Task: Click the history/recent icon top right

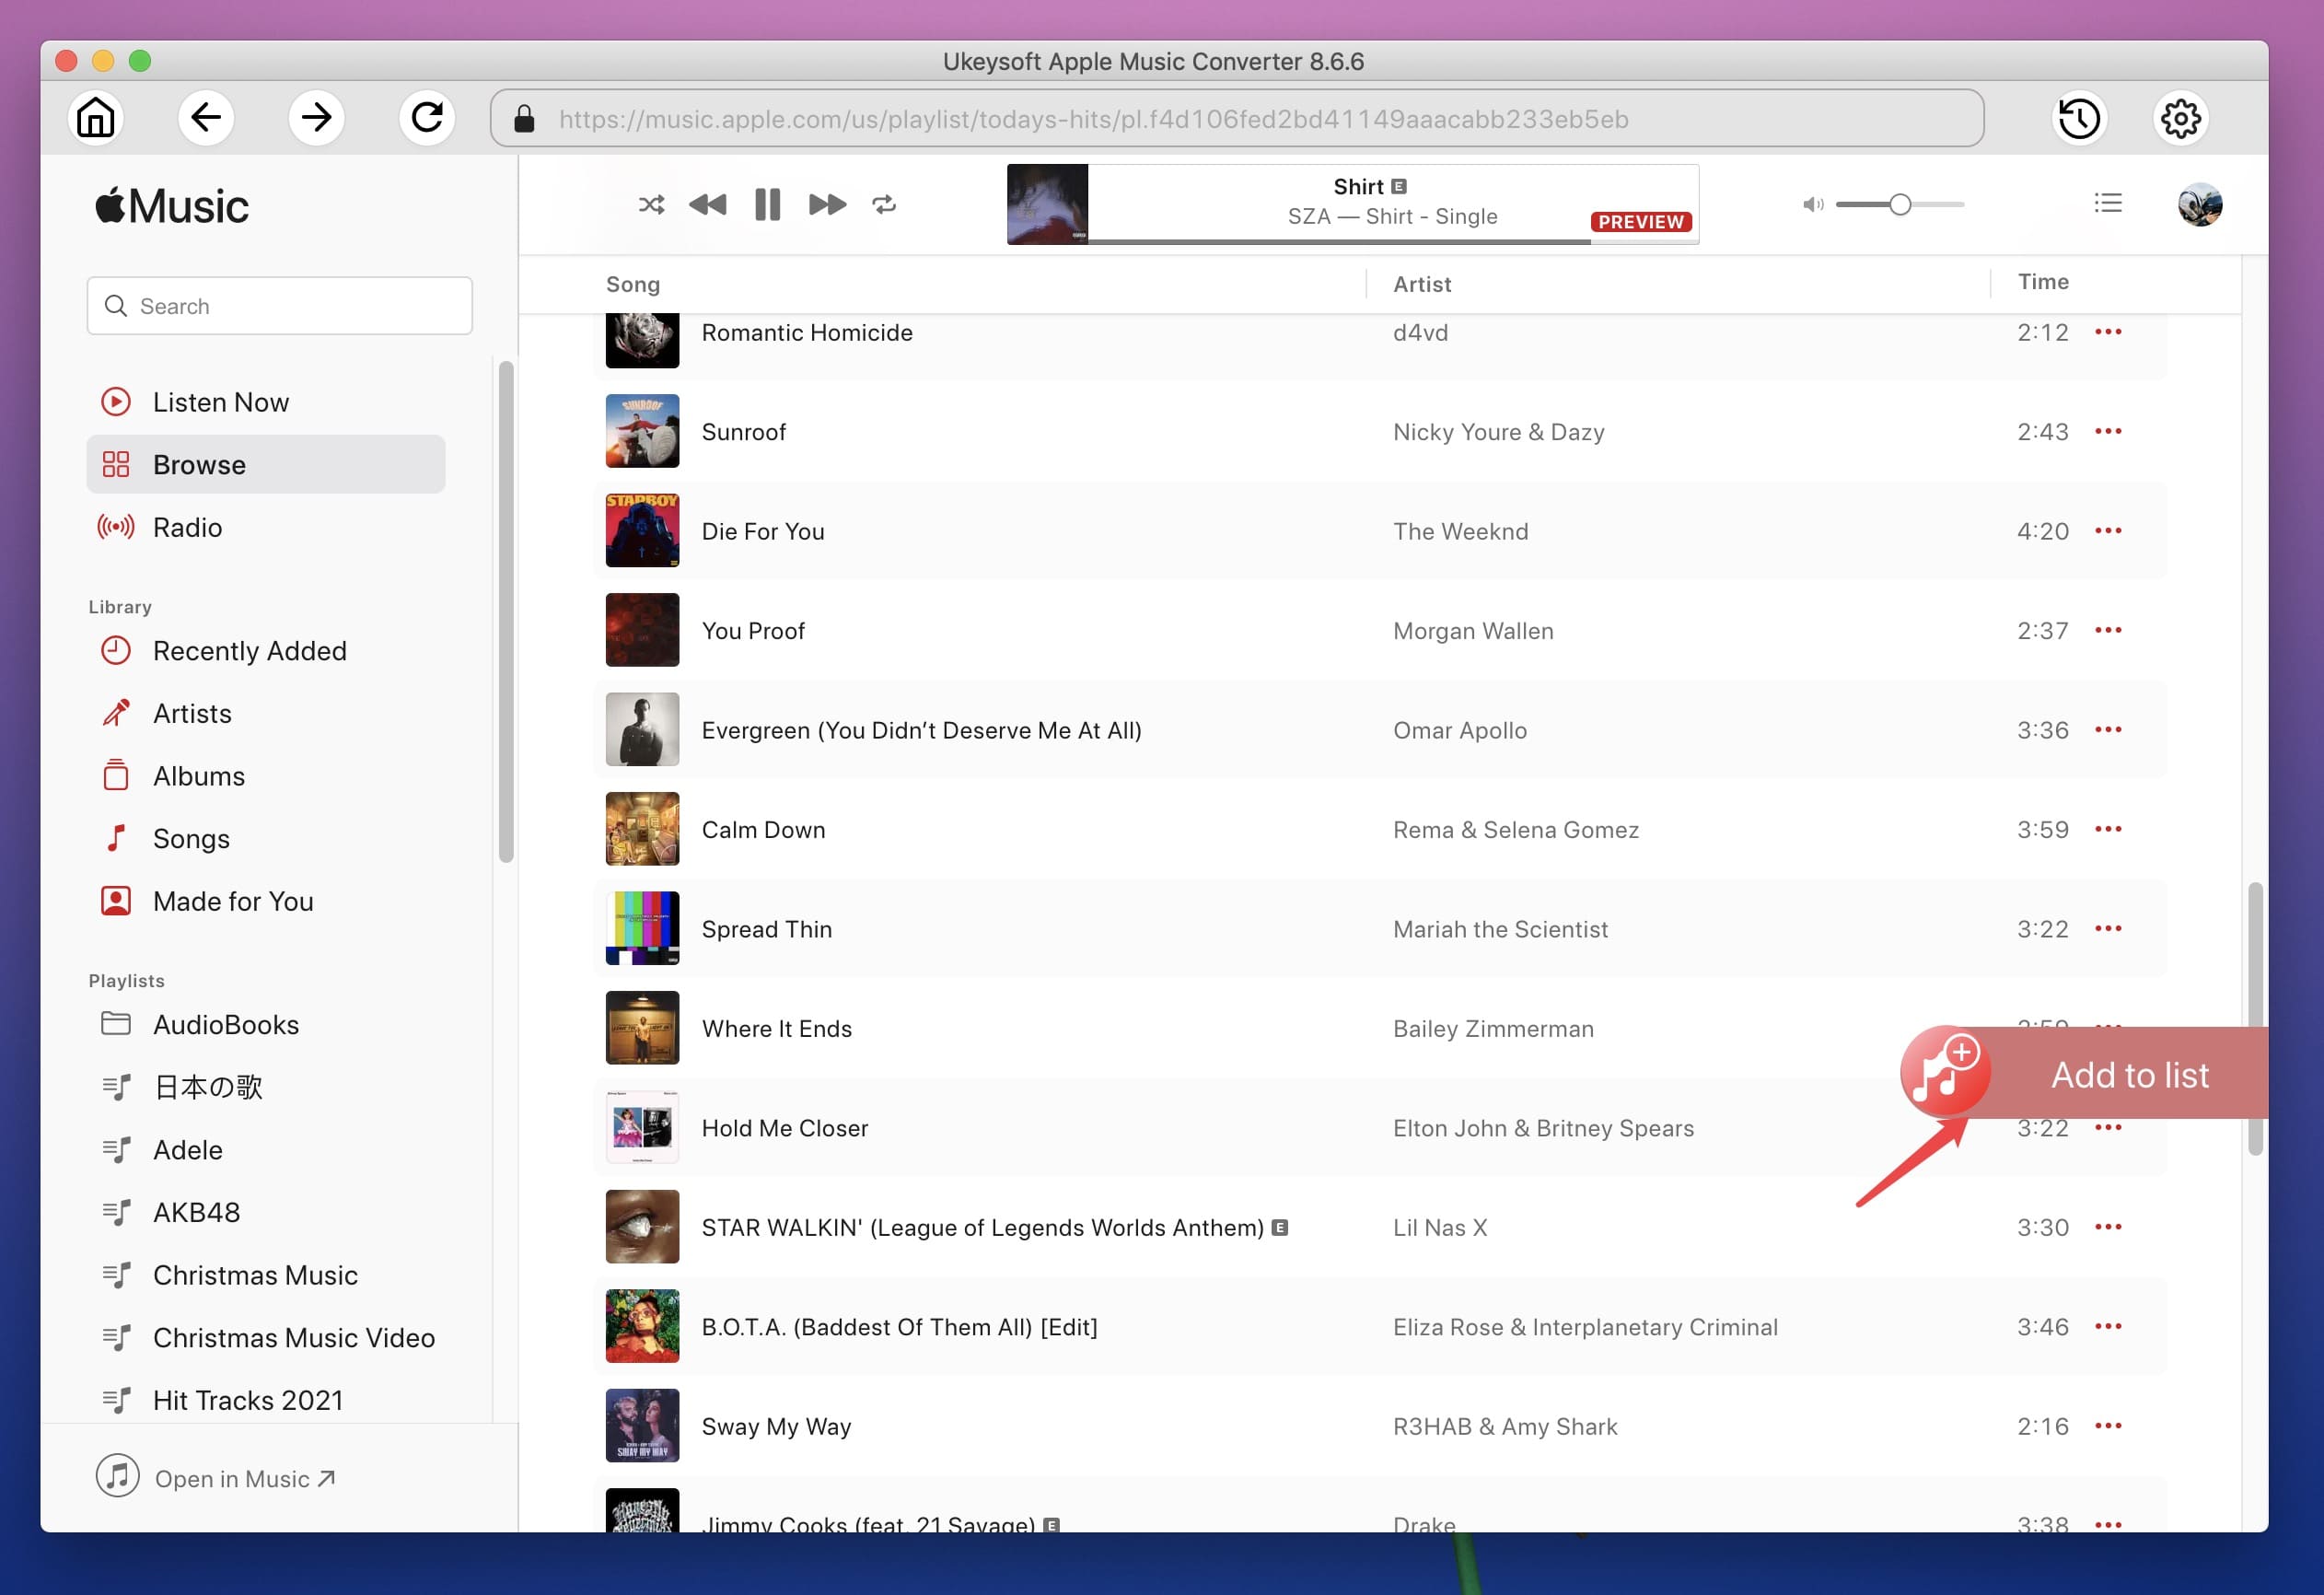Action: tap(2080, 119)
